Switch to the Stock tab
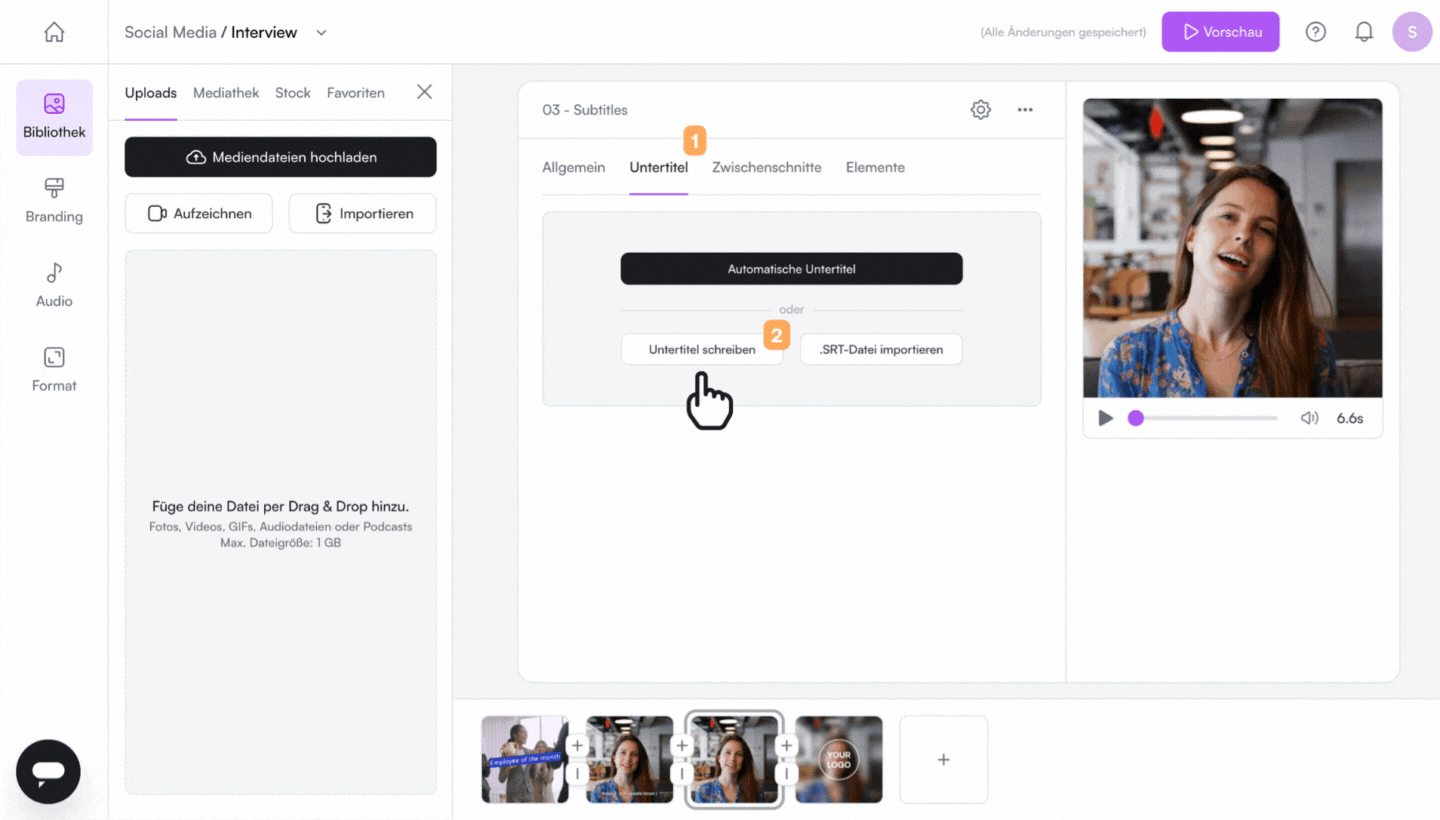Viewport: 1440px width, 820px height. point(293,93)
